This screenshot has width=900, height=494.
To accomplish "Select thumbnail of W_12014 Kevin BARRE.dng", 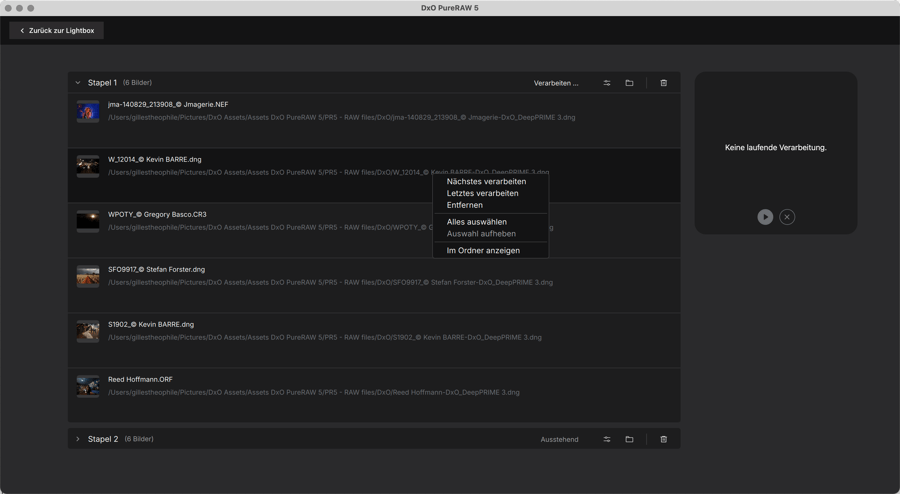I will pos(88,166).
